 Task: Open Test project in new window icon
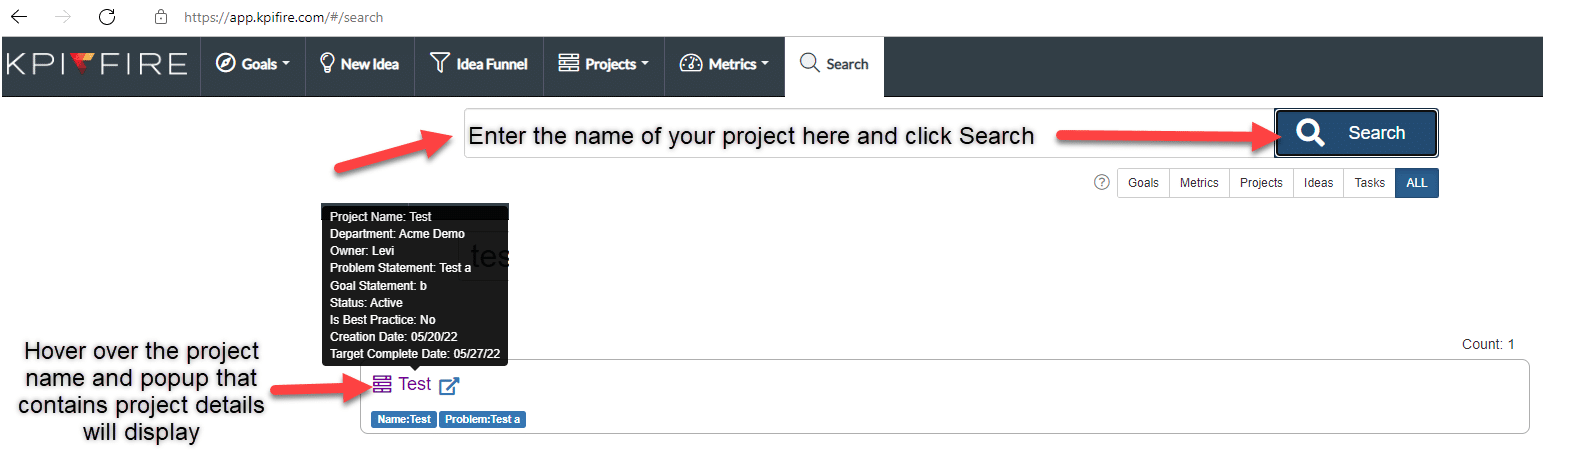(449, 385)
